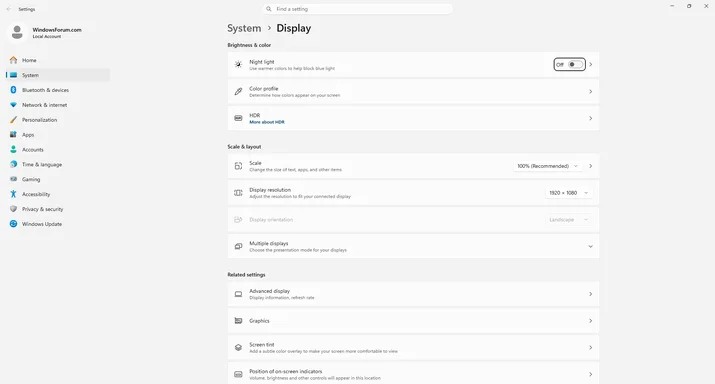Viewport: 715px width, 384px height.
Task: Click the Privacy & security shield icon
Action: click(x=13, y=209)
